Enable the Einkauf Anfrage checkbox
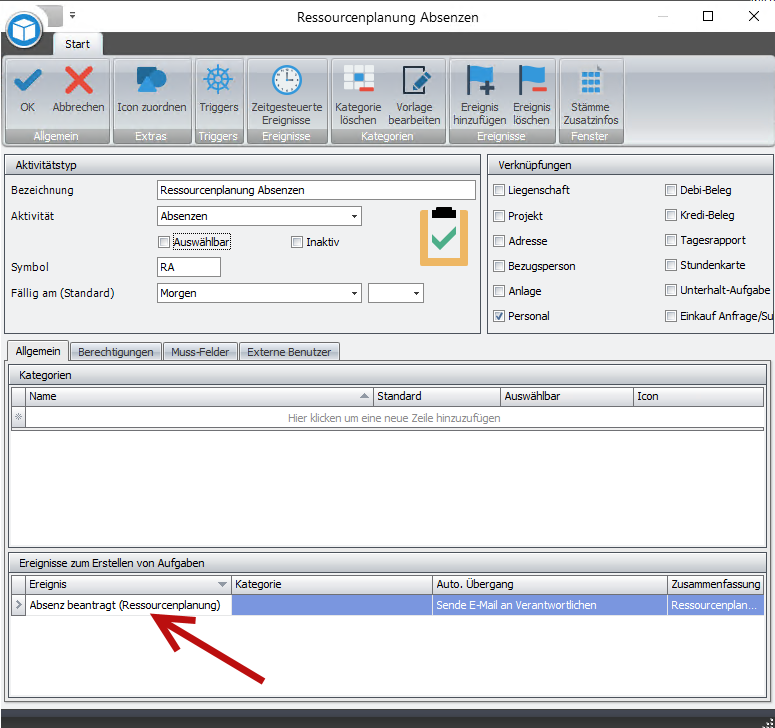The image size is (775, 728). (x=671, y=316)
